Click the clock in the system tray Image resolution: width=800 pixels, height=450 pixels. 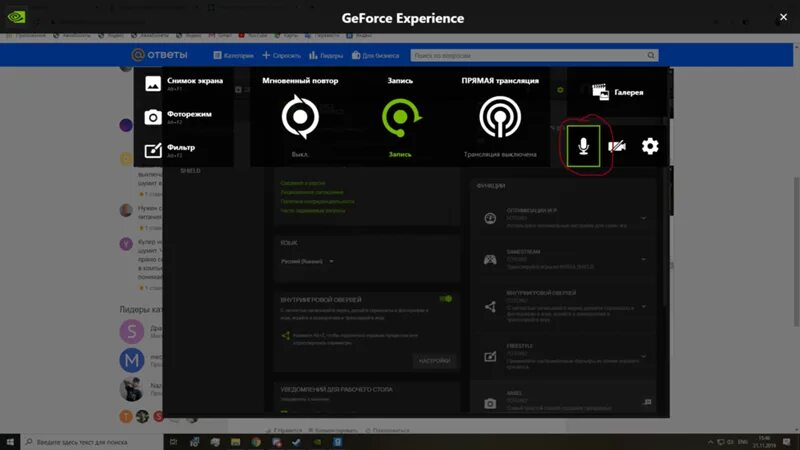[764, 442]
